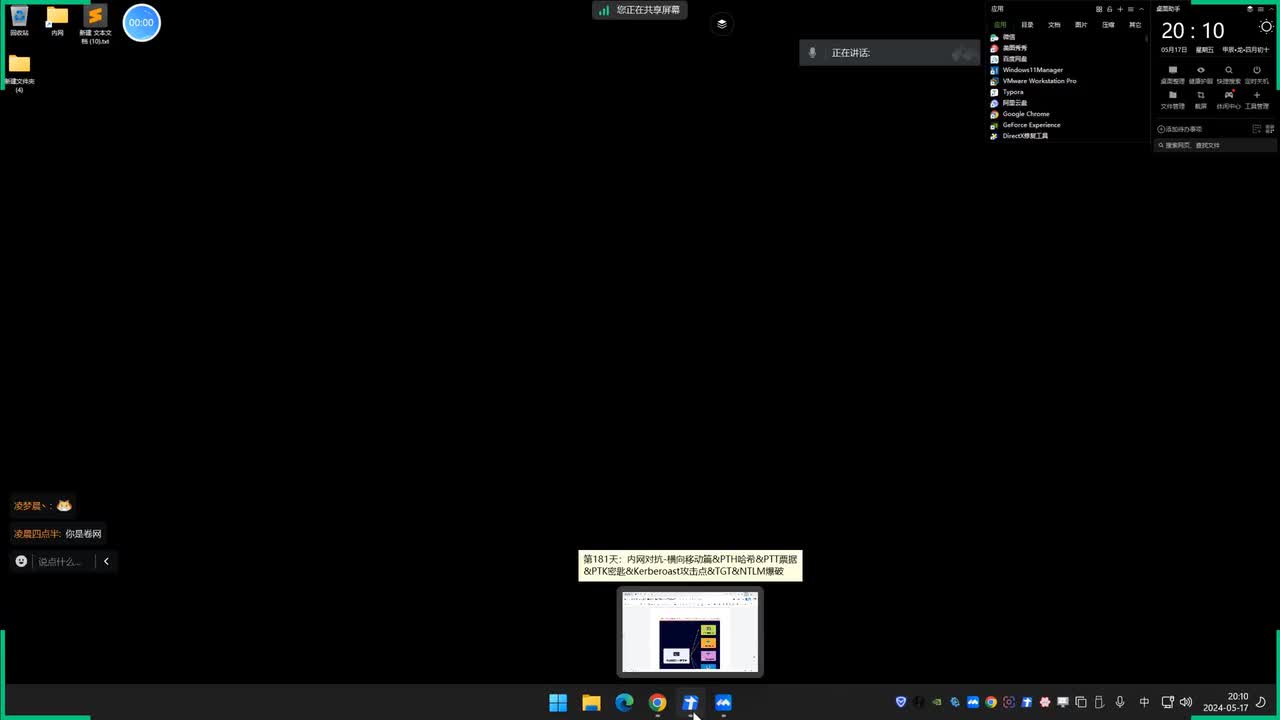Click the skin icon in 桌面助手 header

(x=1250, y=9)
